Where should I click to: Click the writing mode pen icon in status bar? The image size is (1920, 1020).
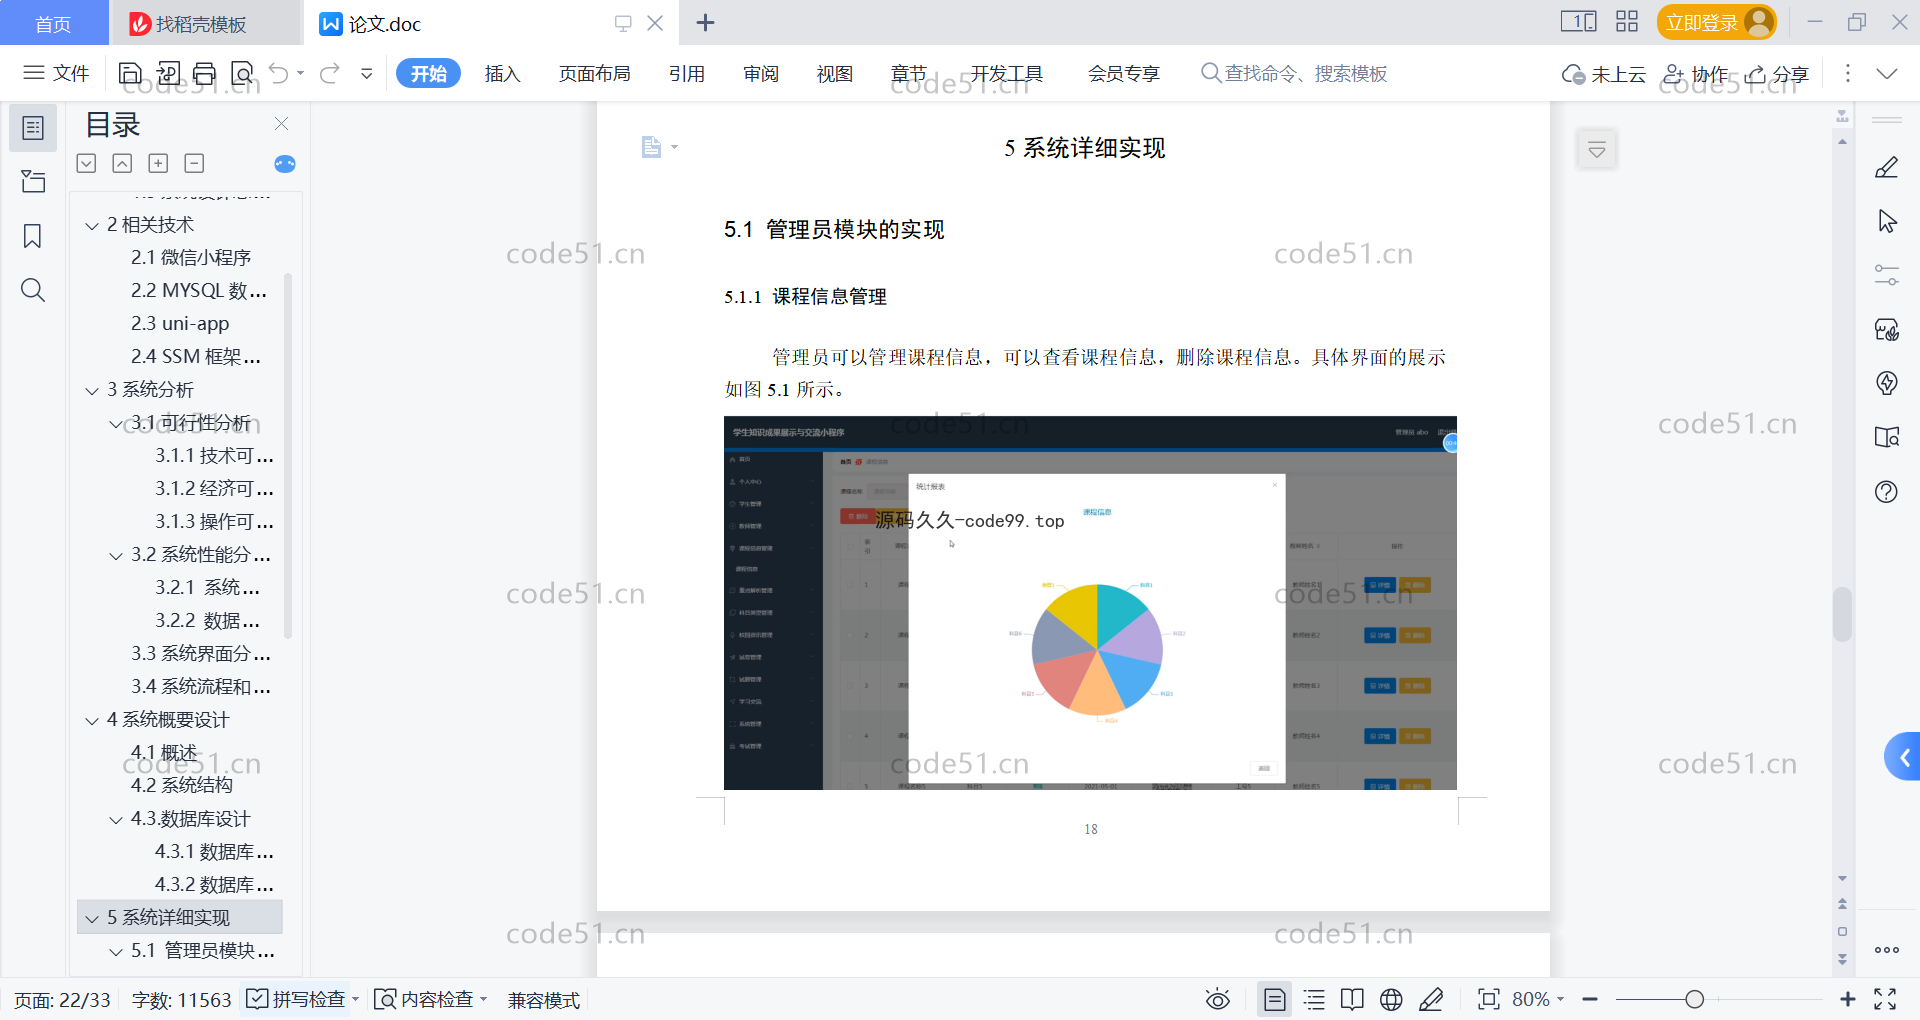[1431, 999]
